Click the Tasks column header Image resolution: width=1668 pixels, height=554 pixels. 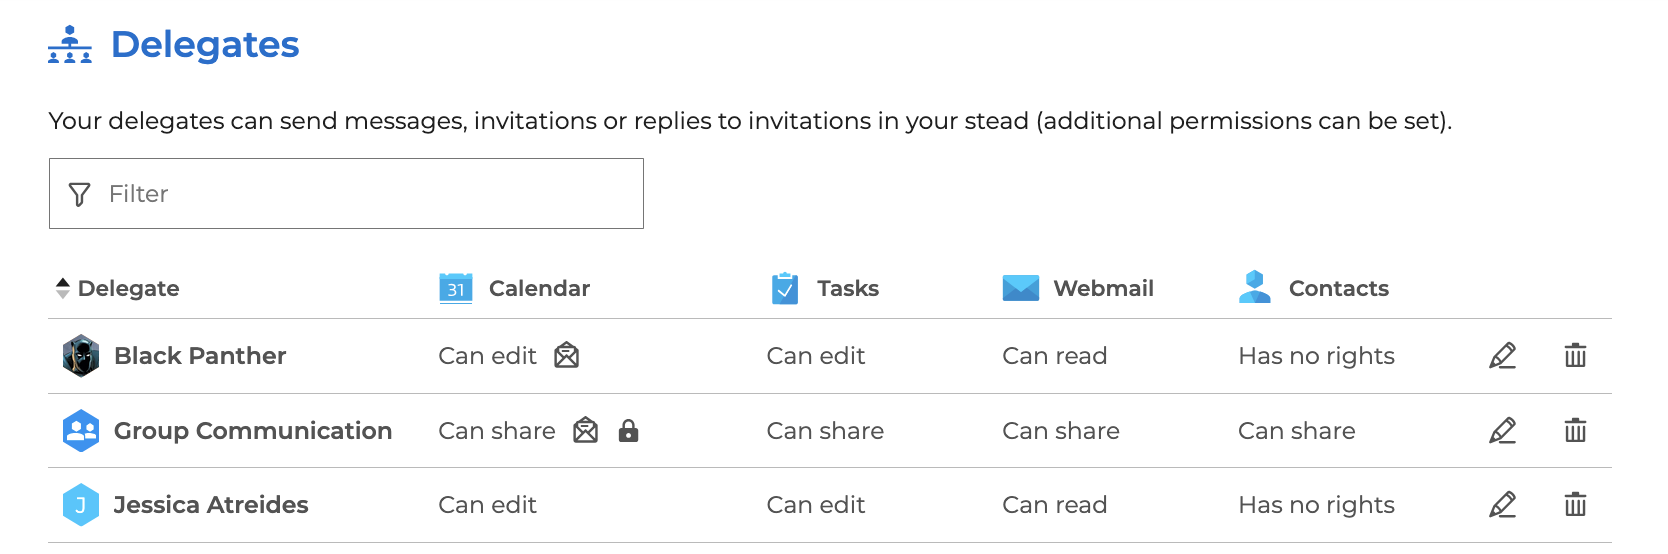click(847, 288)
